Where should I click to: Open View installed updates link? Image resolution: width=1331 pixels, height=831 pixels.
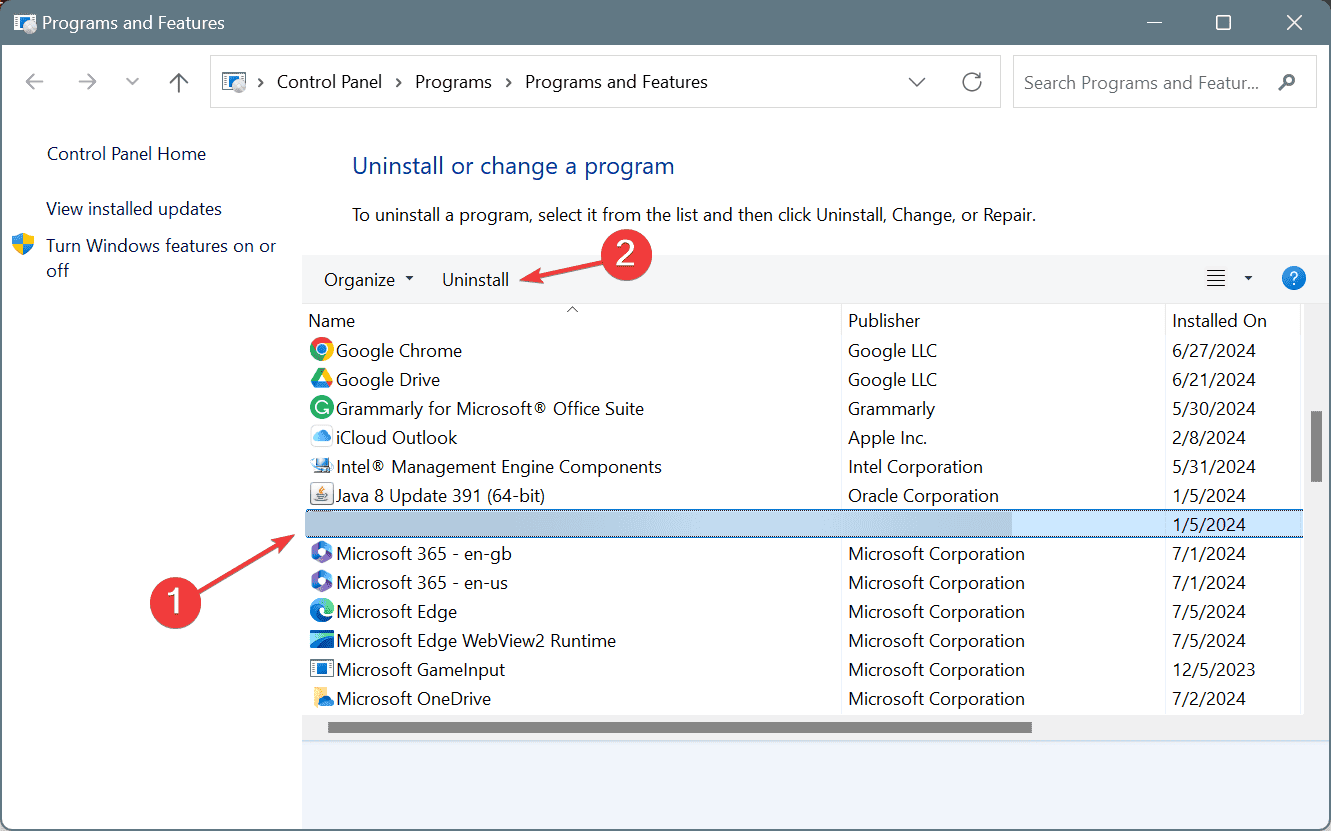[134, 209]
